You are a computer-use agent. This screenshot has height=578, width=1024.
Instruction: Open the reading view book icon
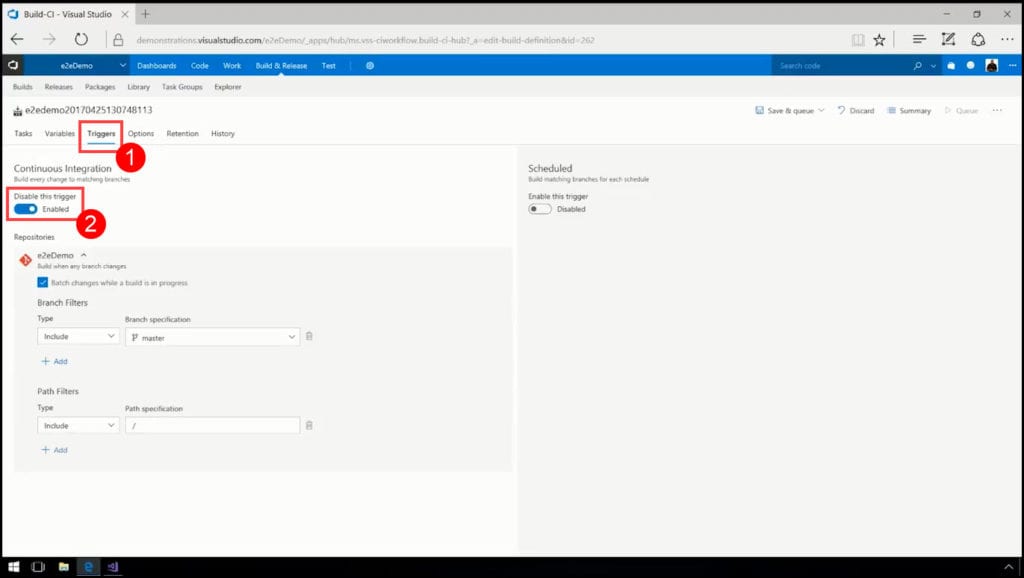858,40
